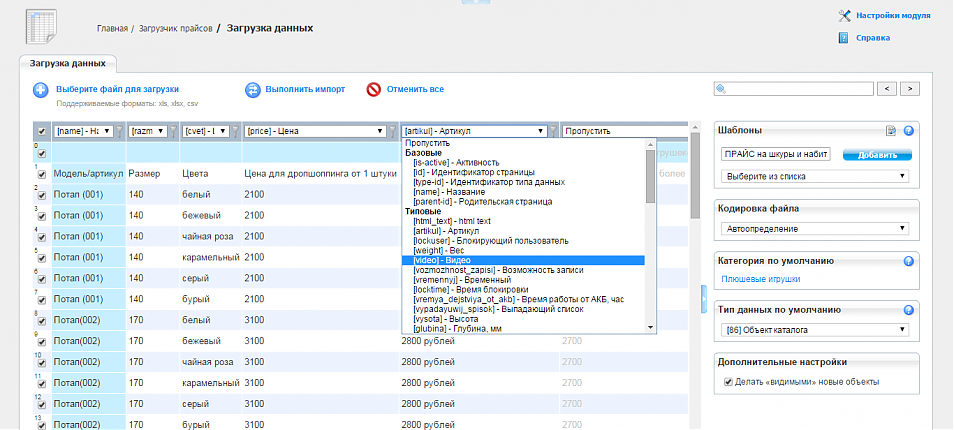Click the blue plus file upload icon
This screenshot has height=430, width=954.
tap(41, 90)
